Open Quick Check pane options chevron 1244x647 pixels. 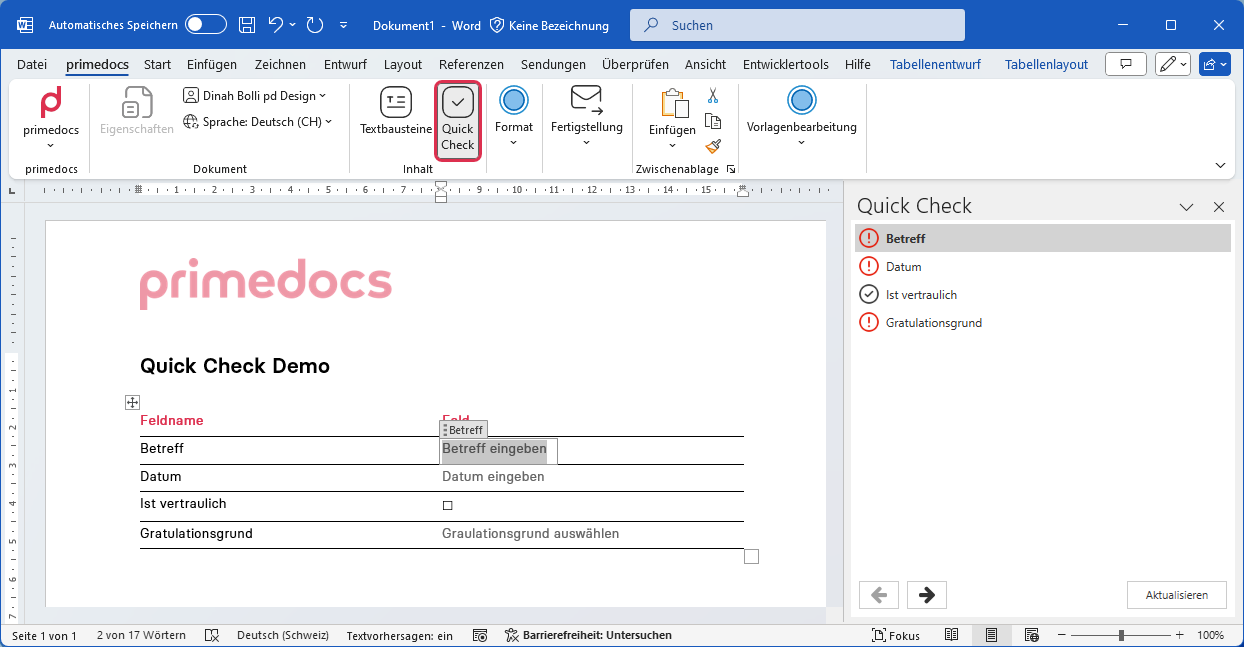tap(1187, 207)
